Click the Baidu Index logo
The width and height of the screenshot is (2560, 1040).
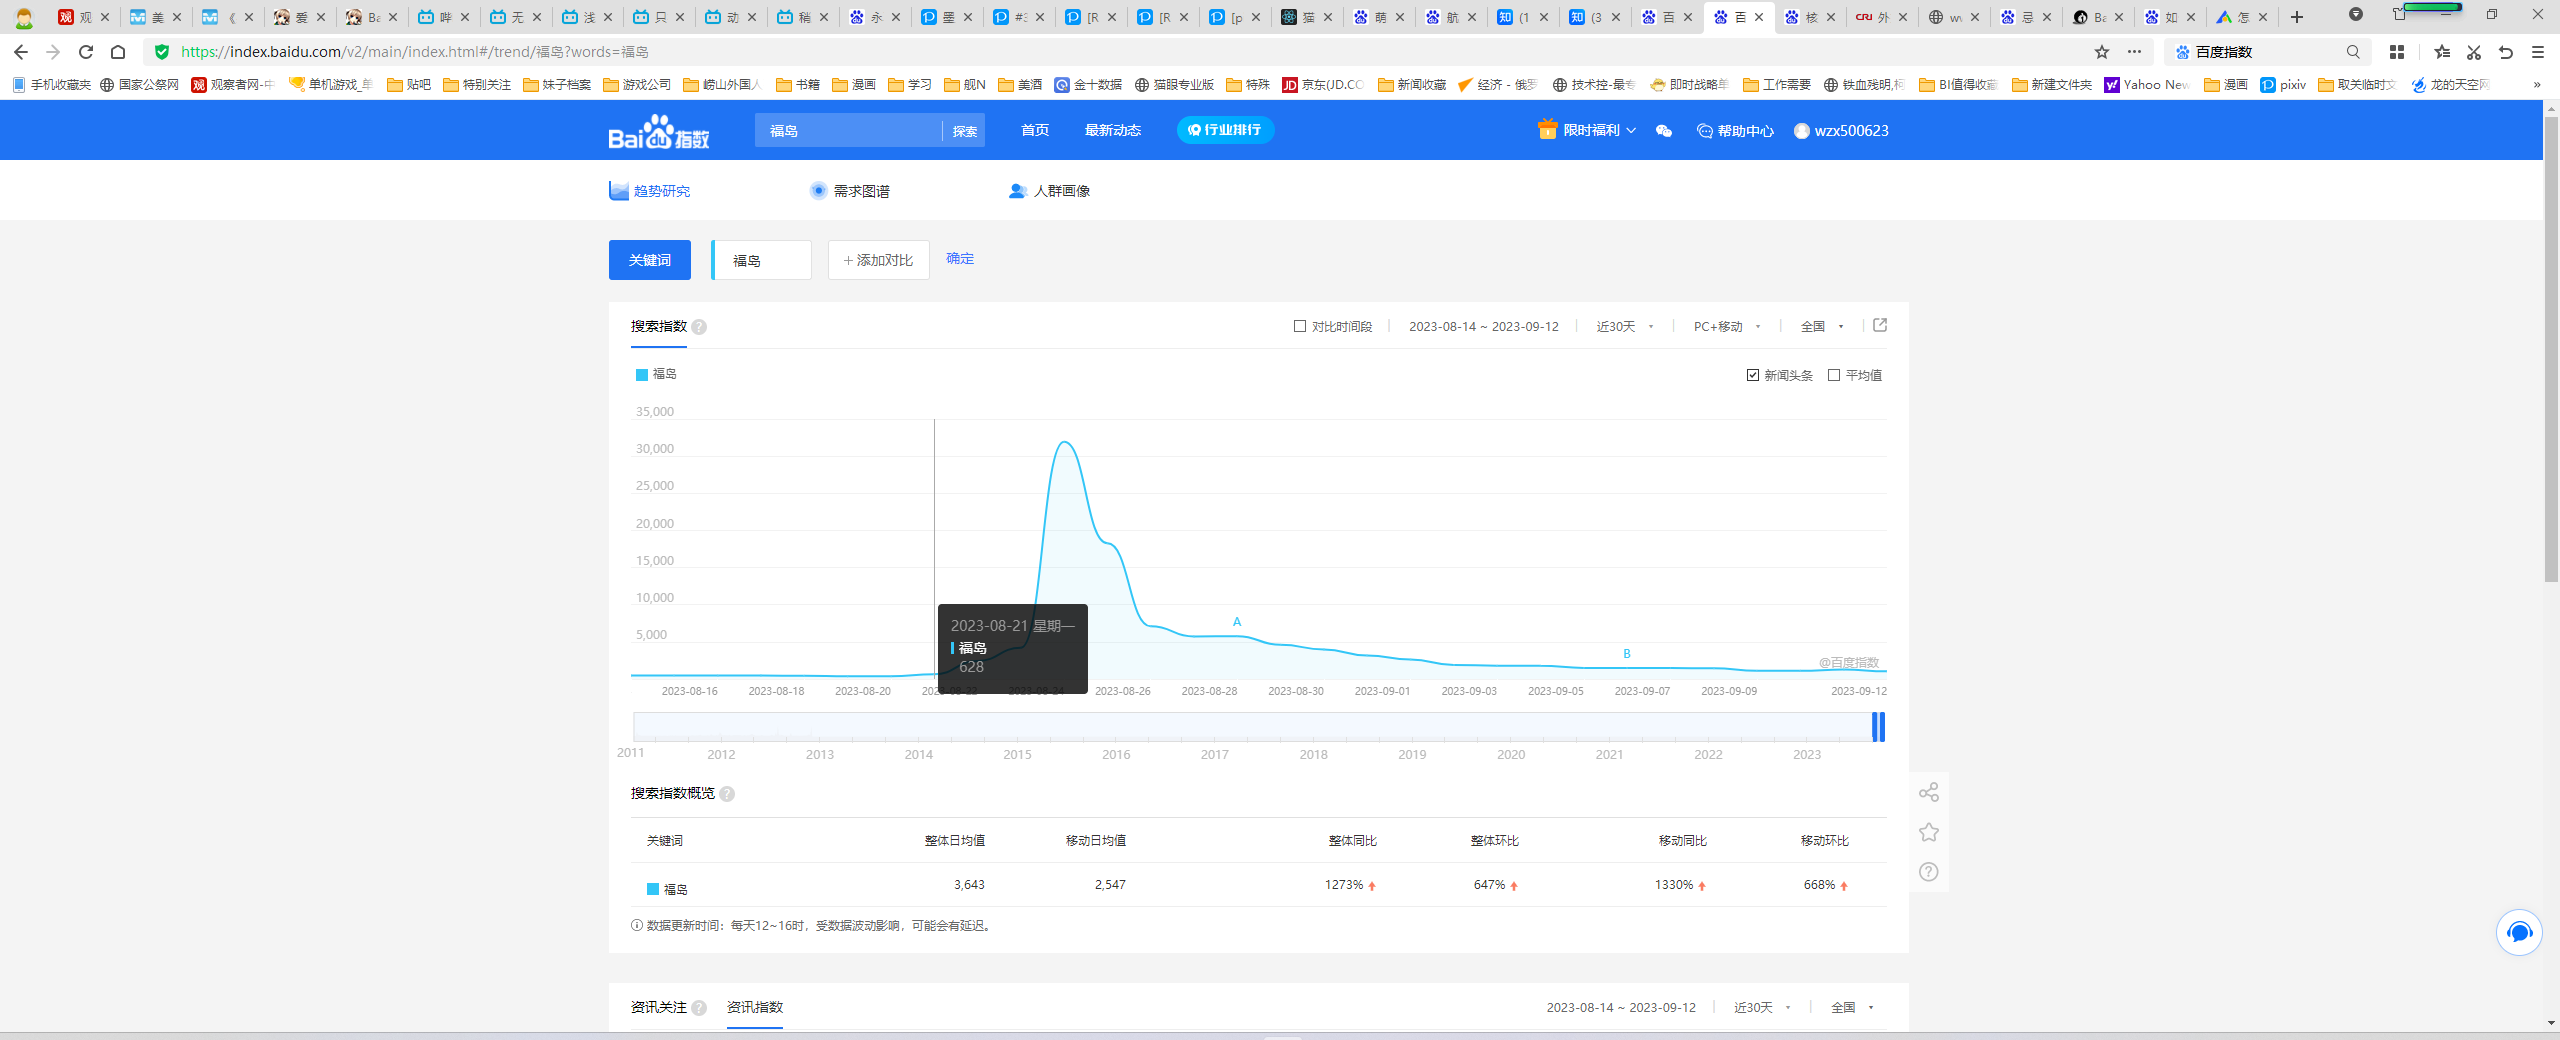[x=659, y=131]
